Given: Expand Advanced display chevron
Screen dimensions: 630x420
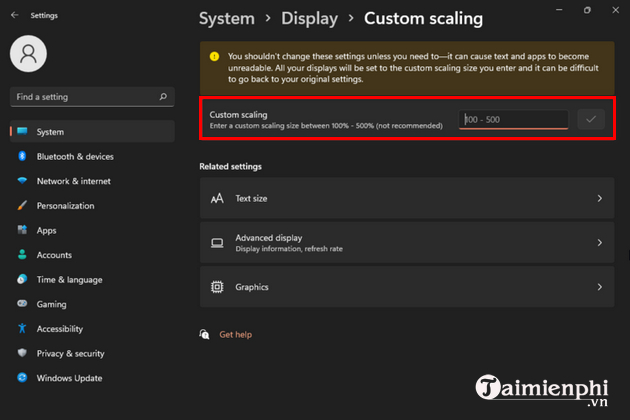Looking at the screenshot, I should tap(599, 243).
